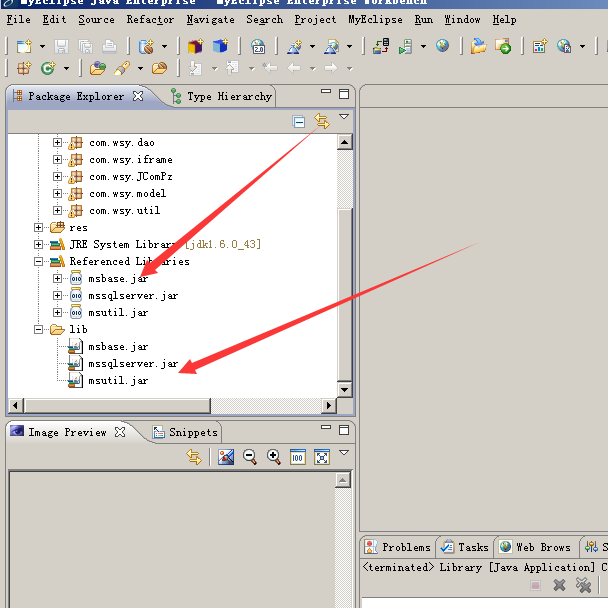Open the Edit menu
The height and width of the screenshot is (608, 608).
(54, 19)
